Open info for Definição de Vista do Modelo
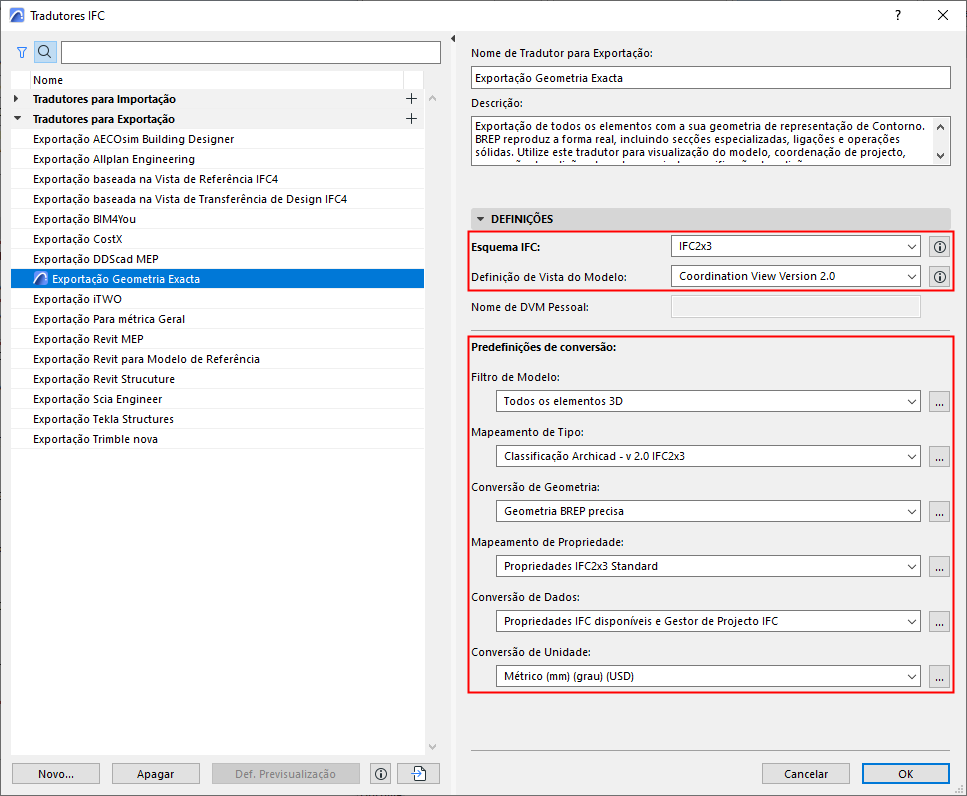967x796 pixels. [x=939, y=277]
